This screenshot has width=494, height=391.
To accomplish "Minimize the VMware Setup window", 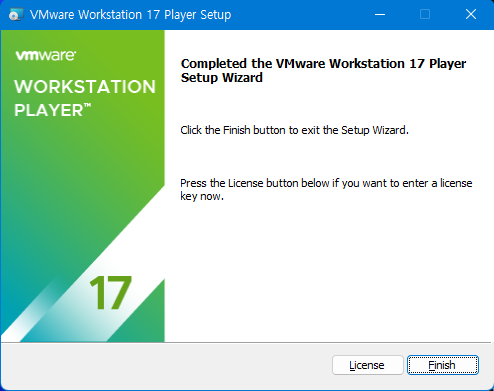I will pyautogui.click(x=380, y=15).
